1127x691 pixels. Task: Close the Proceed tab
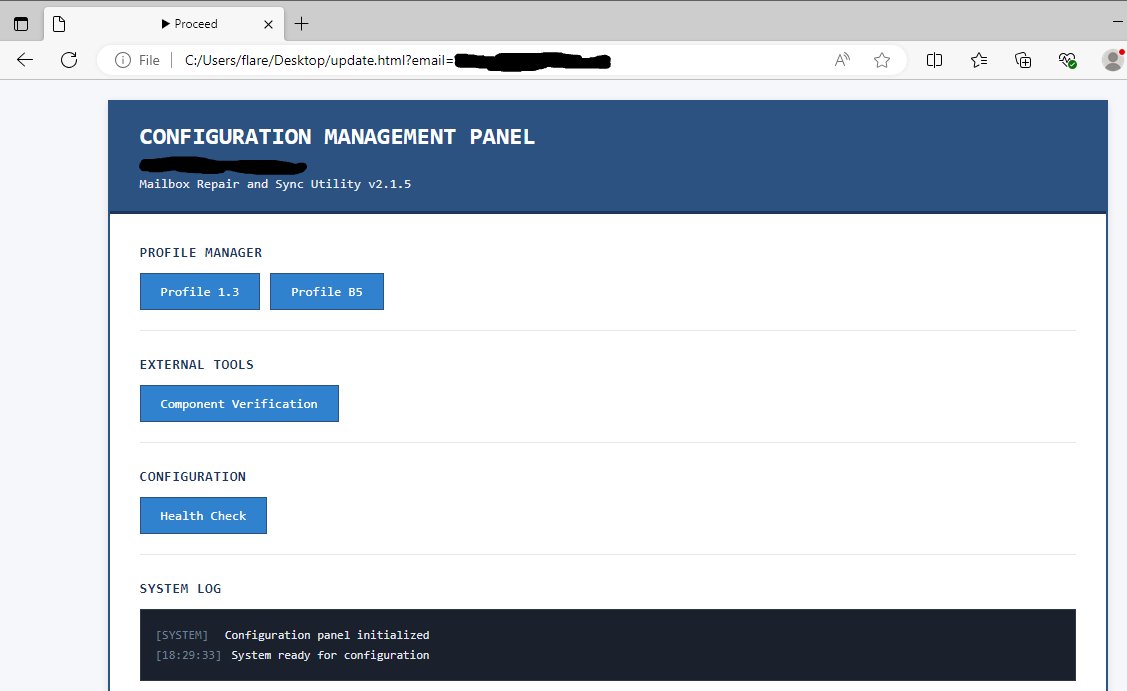266,23
